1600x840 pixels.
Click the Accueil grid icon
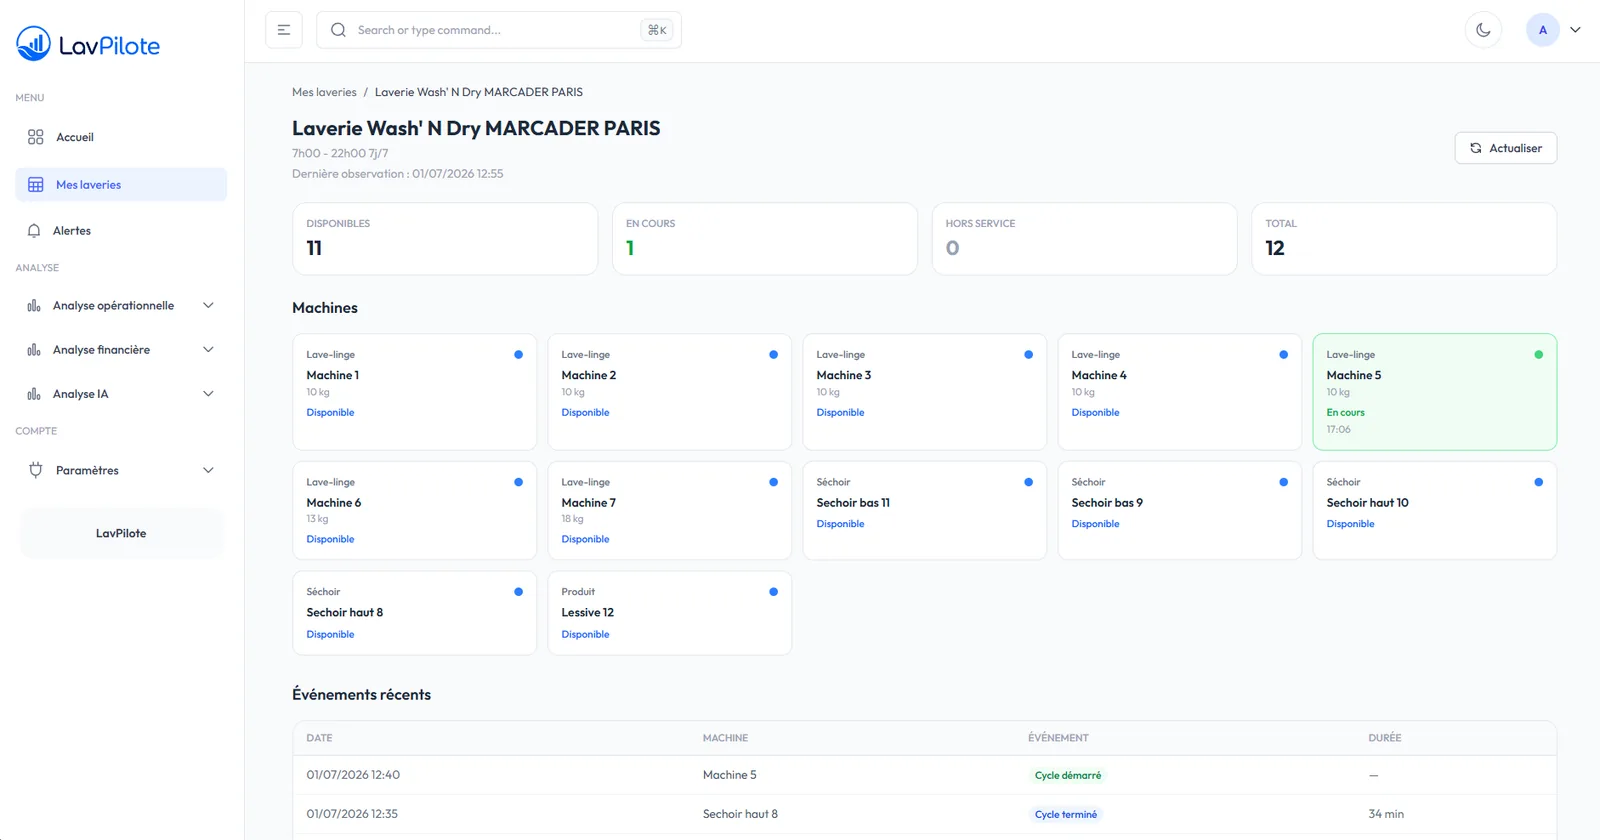[36, 137]
